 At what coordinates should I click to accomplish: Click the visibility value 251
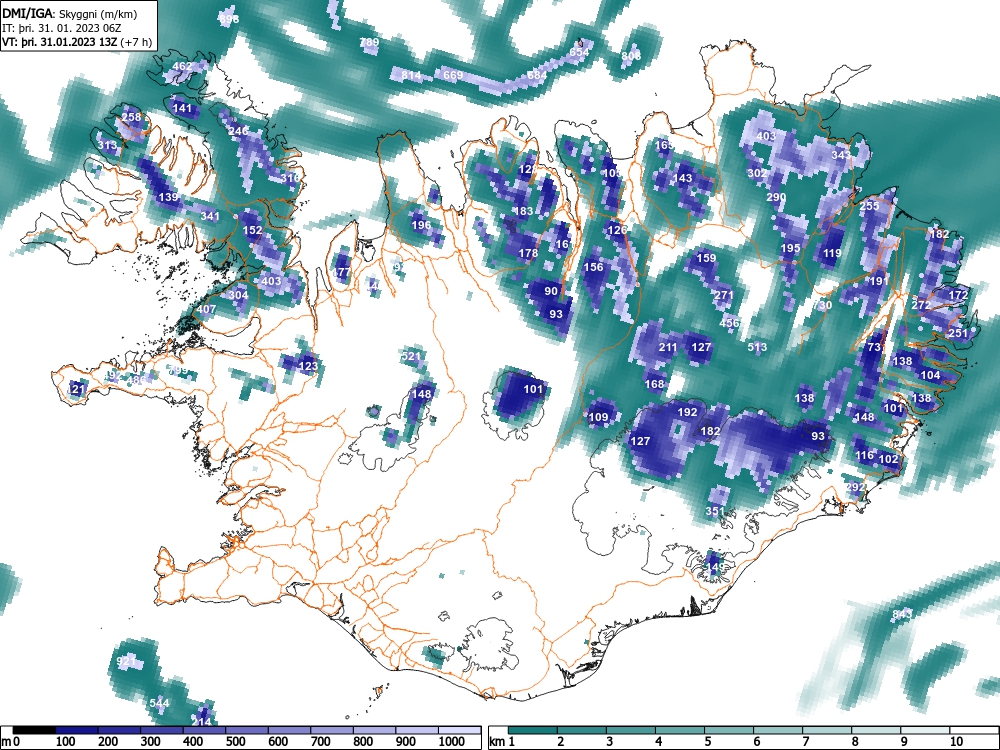tap(959, 333)
